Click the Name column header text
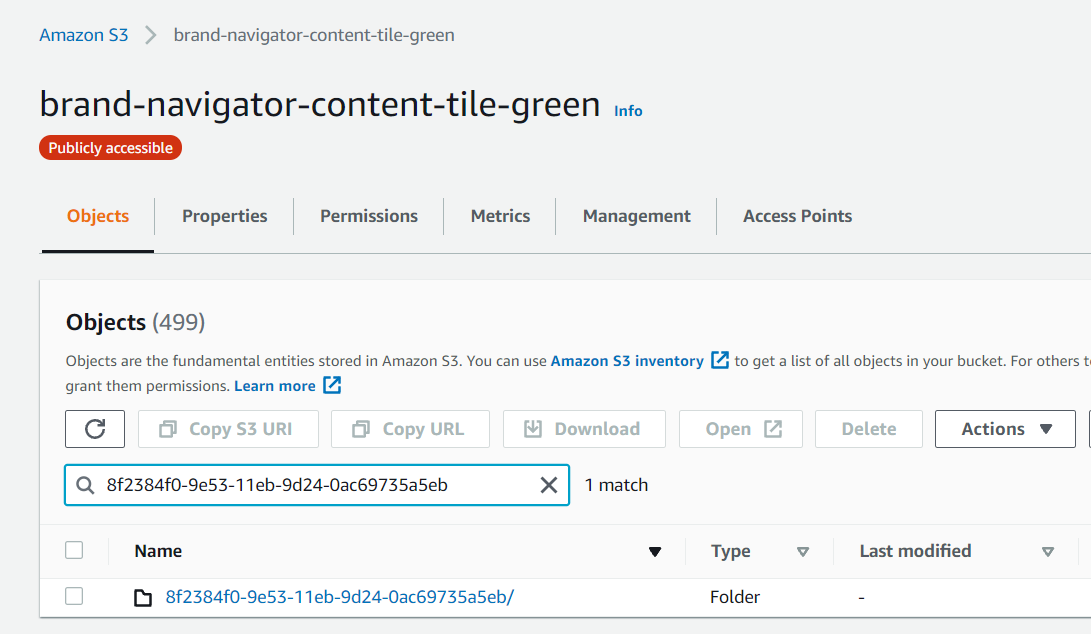This screenshot has height=634, width=1091. click(x=158, y=551)
